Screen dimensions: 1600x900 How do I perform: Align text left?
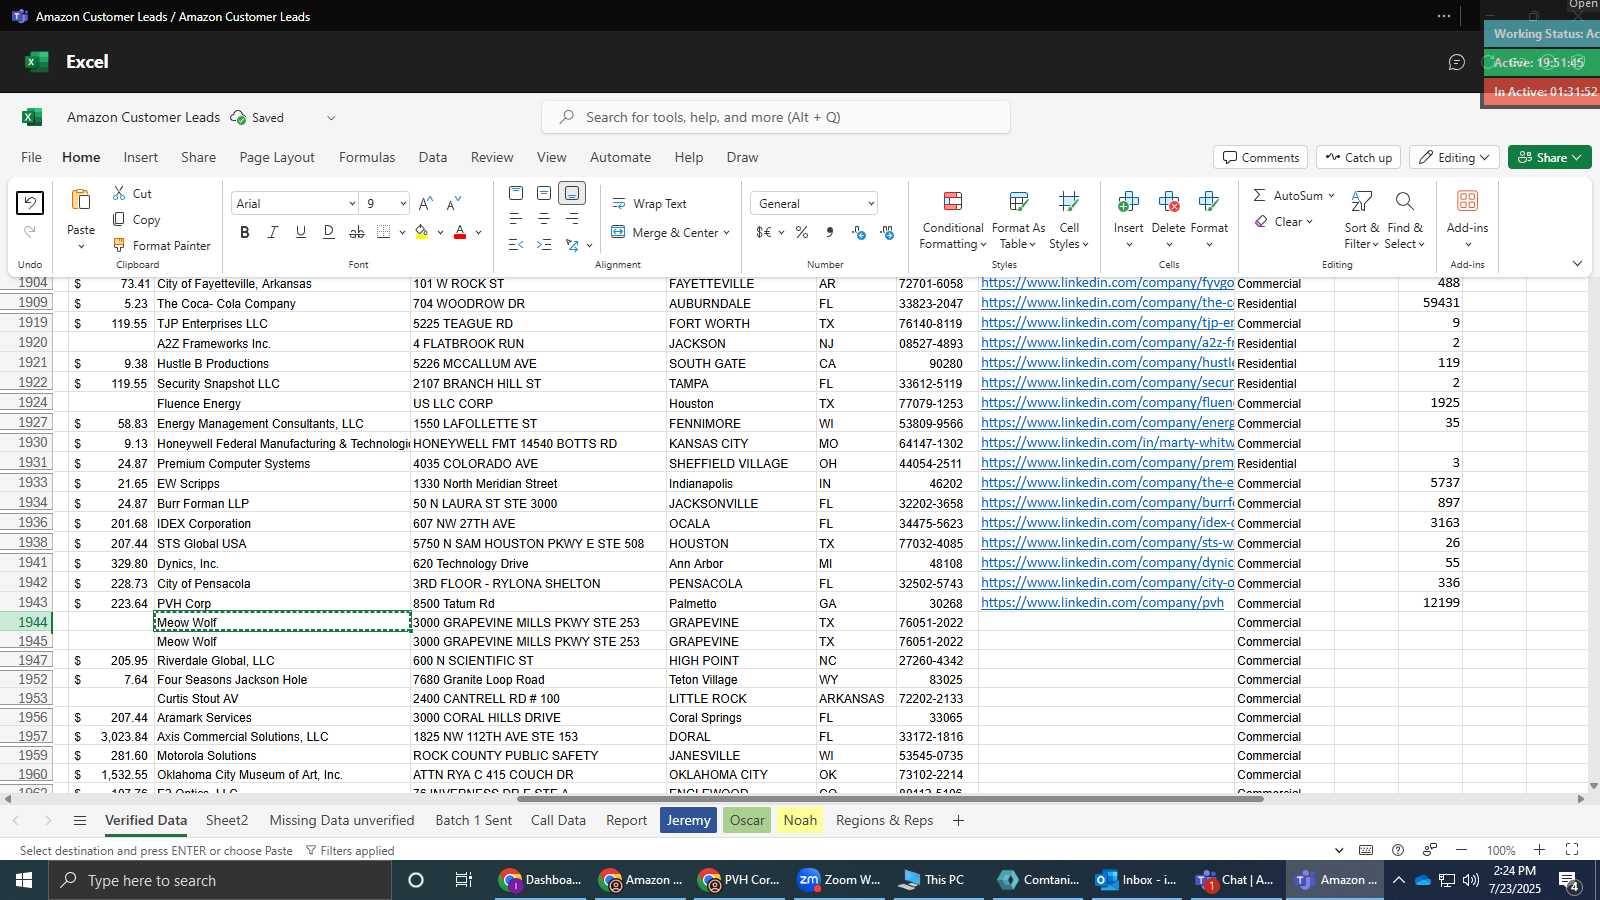tap(516, 219)
